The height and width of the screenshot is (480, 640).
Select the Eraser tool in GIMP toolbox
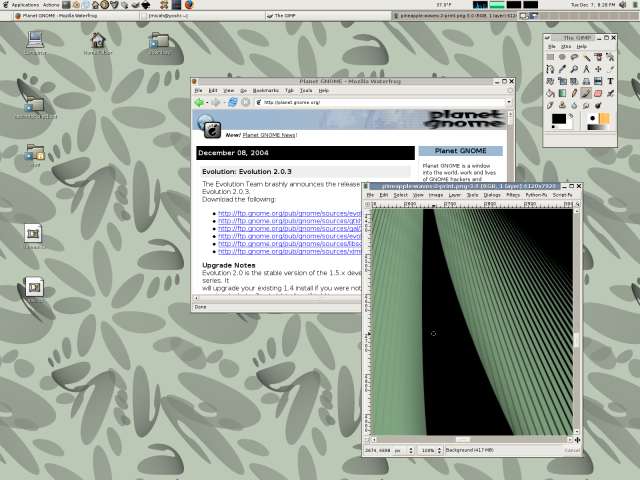598,93
